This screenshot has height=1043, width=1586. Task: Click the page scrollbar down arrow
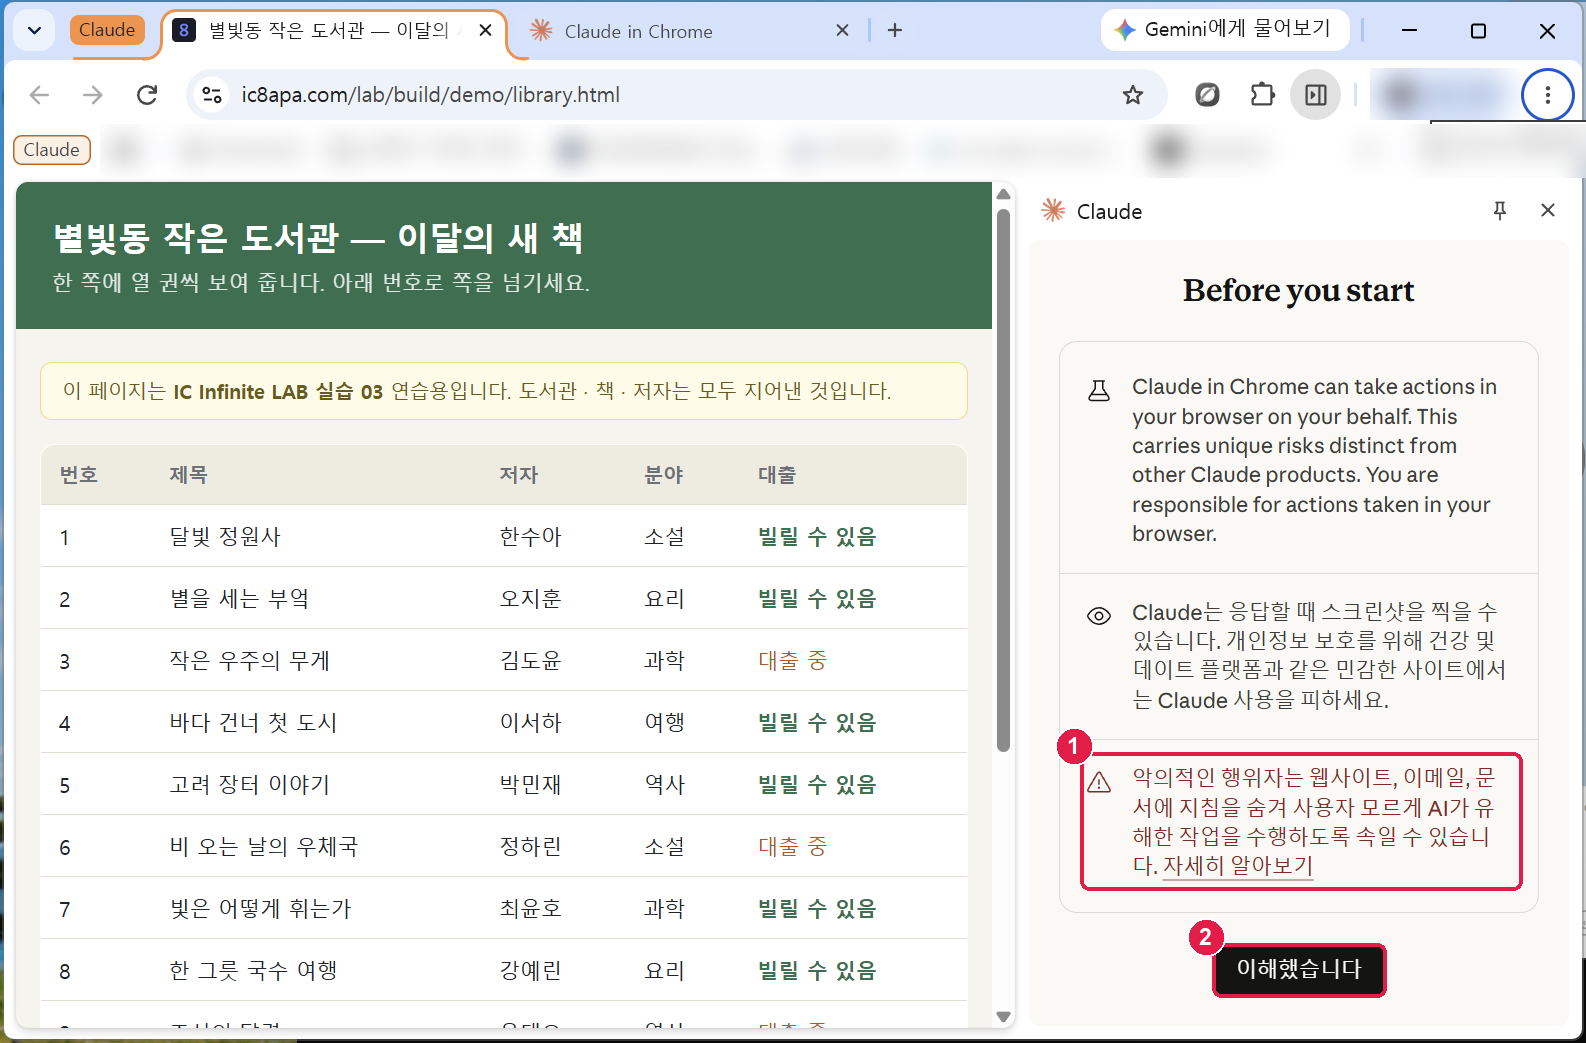click(1003, 1017)
